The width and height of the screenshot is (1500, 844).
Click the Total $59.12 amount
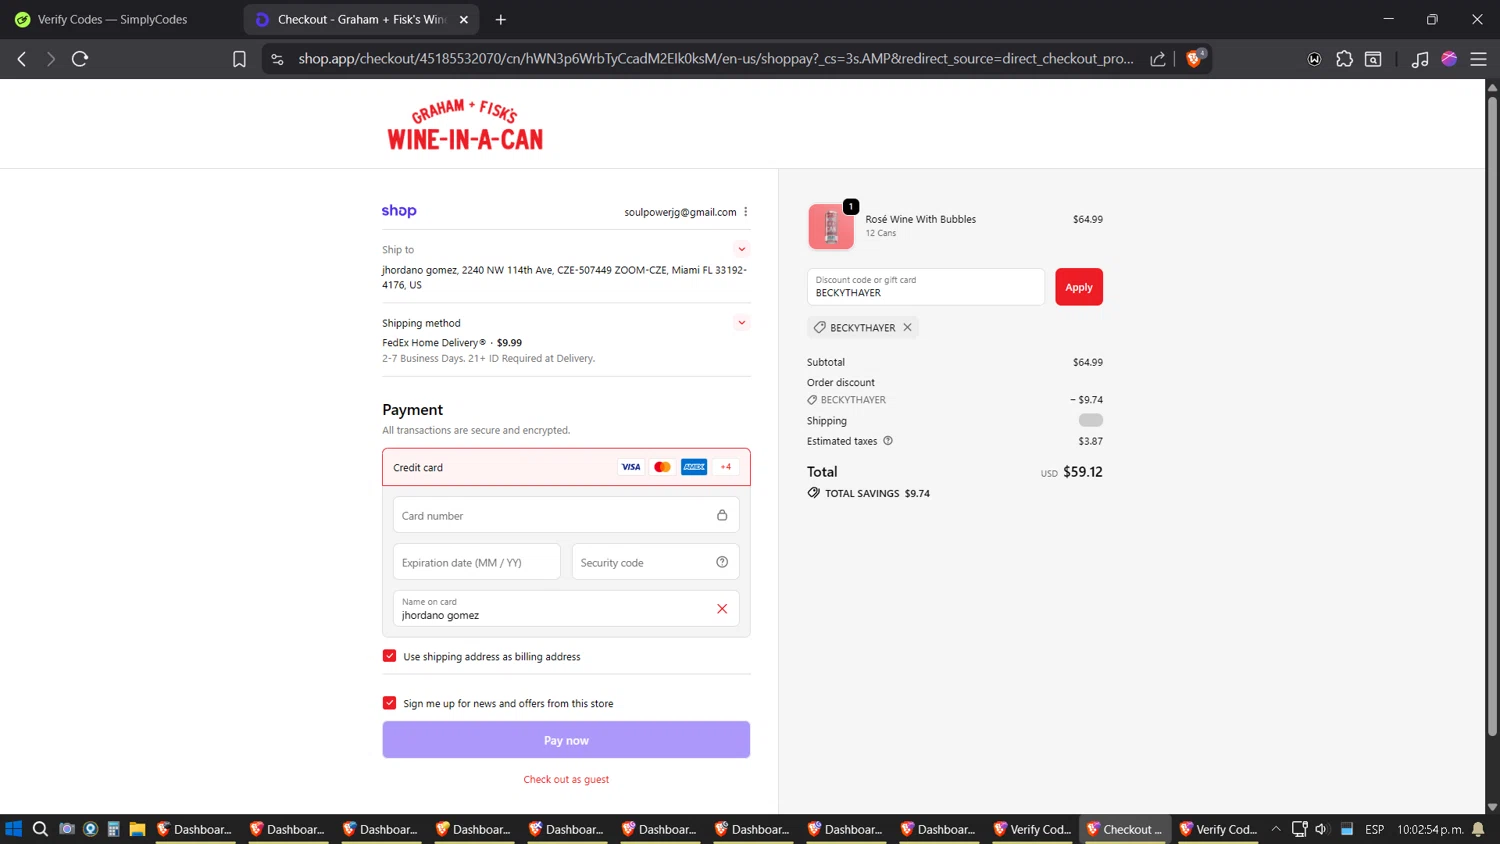pyautogui.click(x=1082, y=472)
